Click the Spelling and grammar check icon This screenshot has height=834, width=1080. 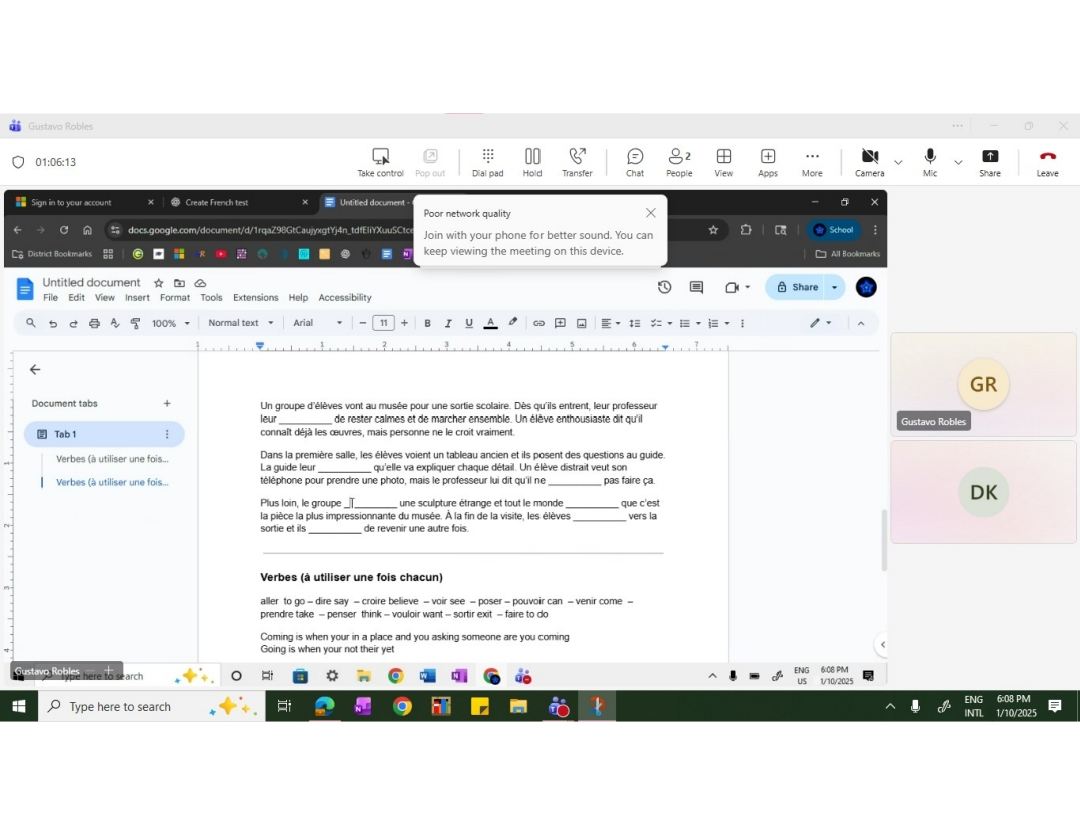tap(115, 323)
